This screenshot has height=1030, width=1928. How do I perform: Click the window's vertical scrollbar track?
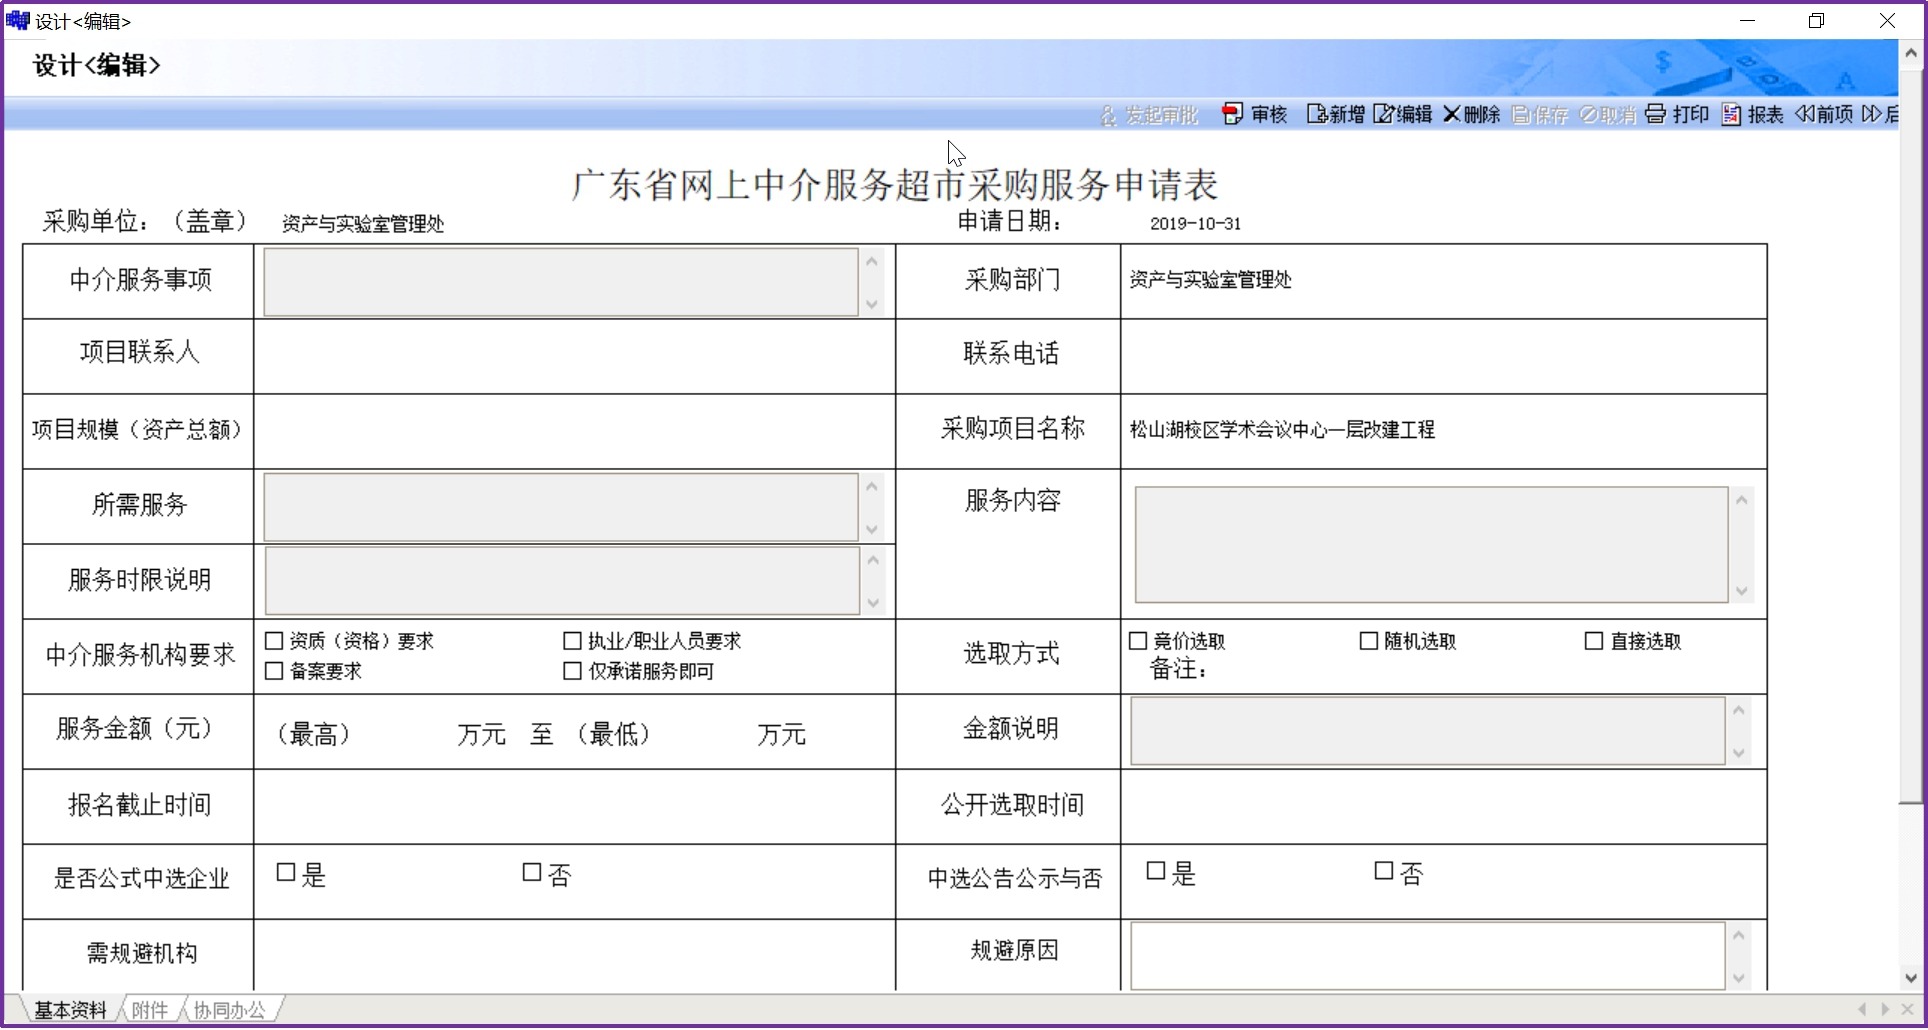click(x=1910, y=500)
